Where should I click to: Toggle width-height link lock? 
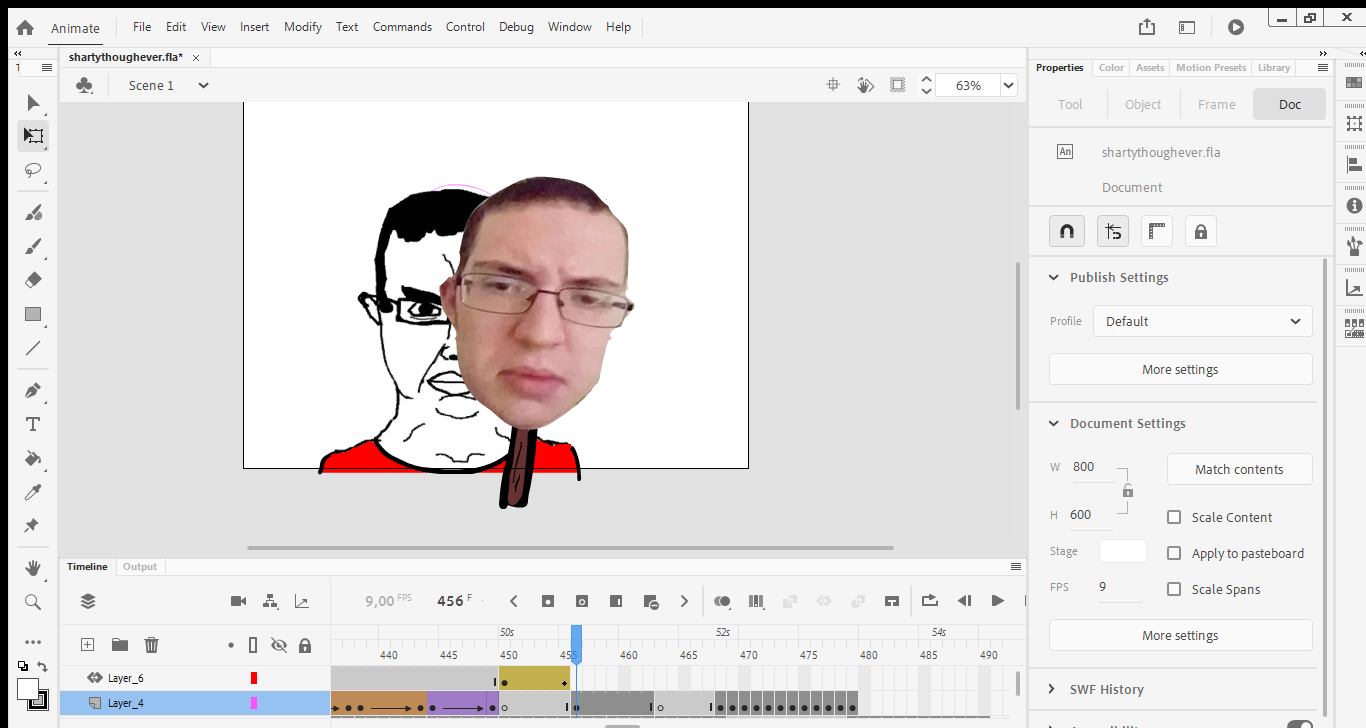(x=1128, y=491)
